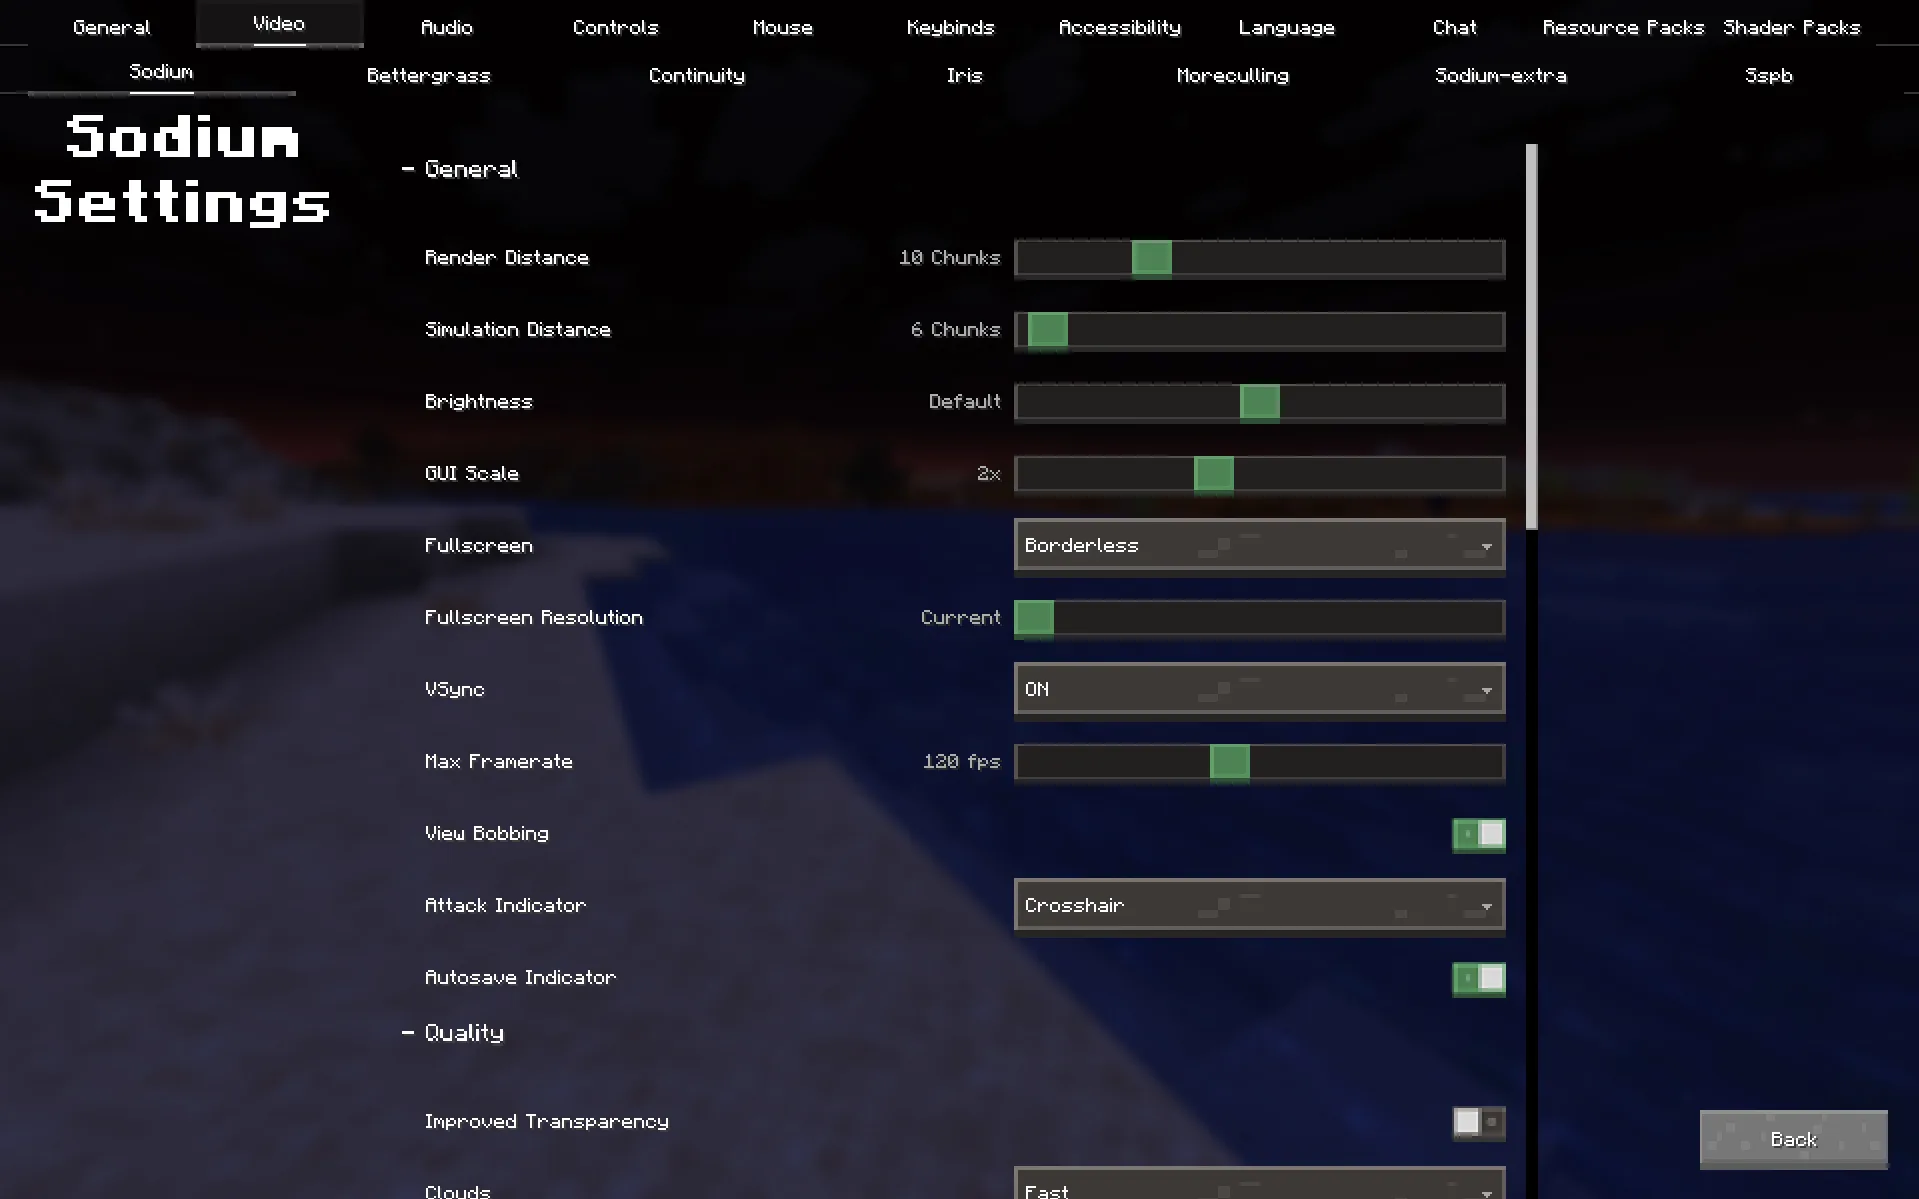The height and width of the screenshot is (1199, 1919).
Task: Open the Shader Packs tab
Action: tap(1791, 27)
